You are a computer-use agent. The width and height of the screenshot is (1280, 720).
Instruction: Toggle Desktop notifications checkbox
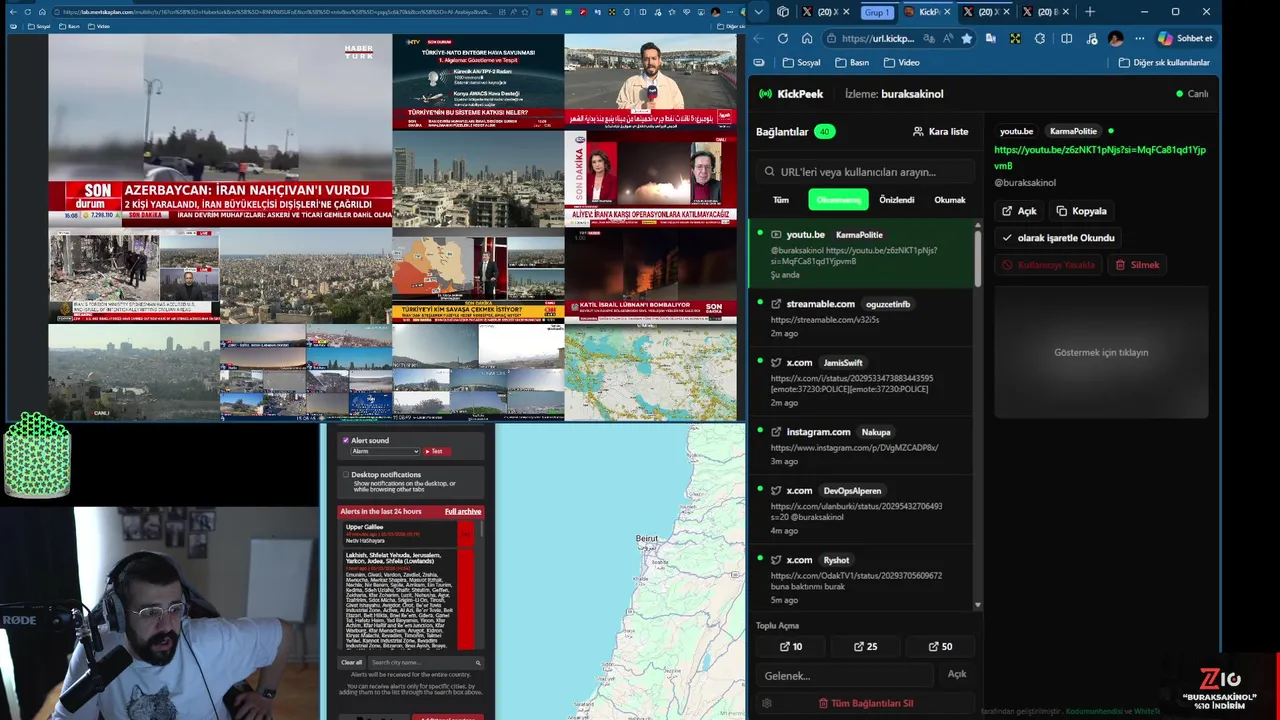click(x=346, y=474)
